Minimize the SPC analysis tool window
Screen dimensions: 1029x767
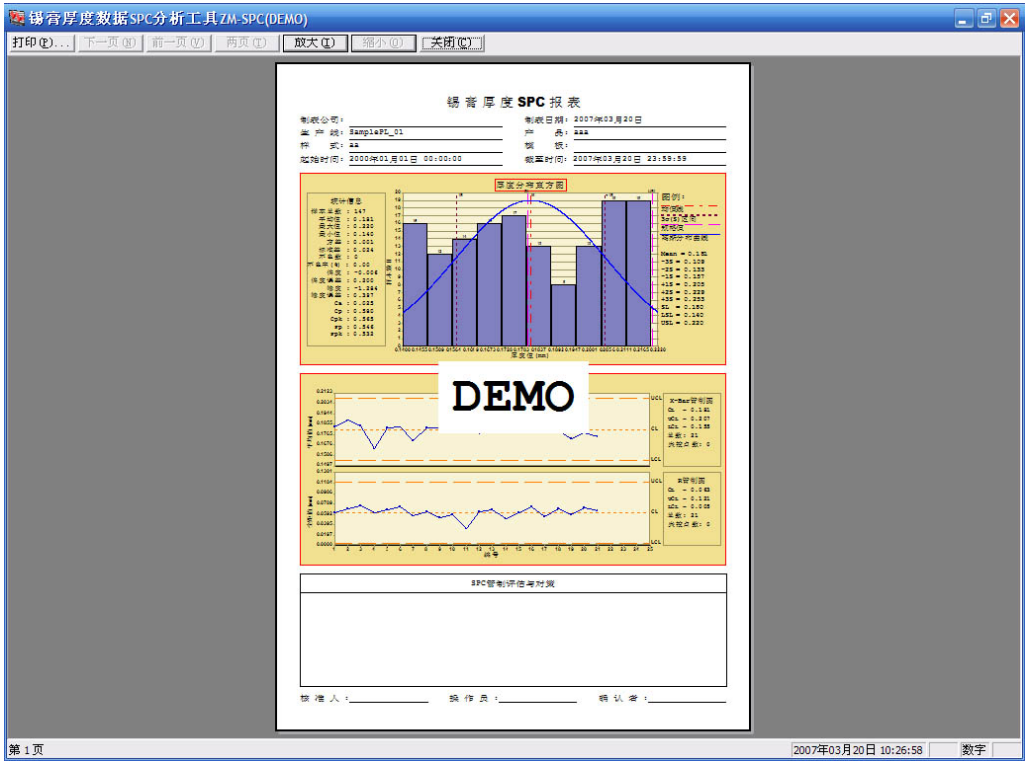pyautogui.click(x=963, y=19)
